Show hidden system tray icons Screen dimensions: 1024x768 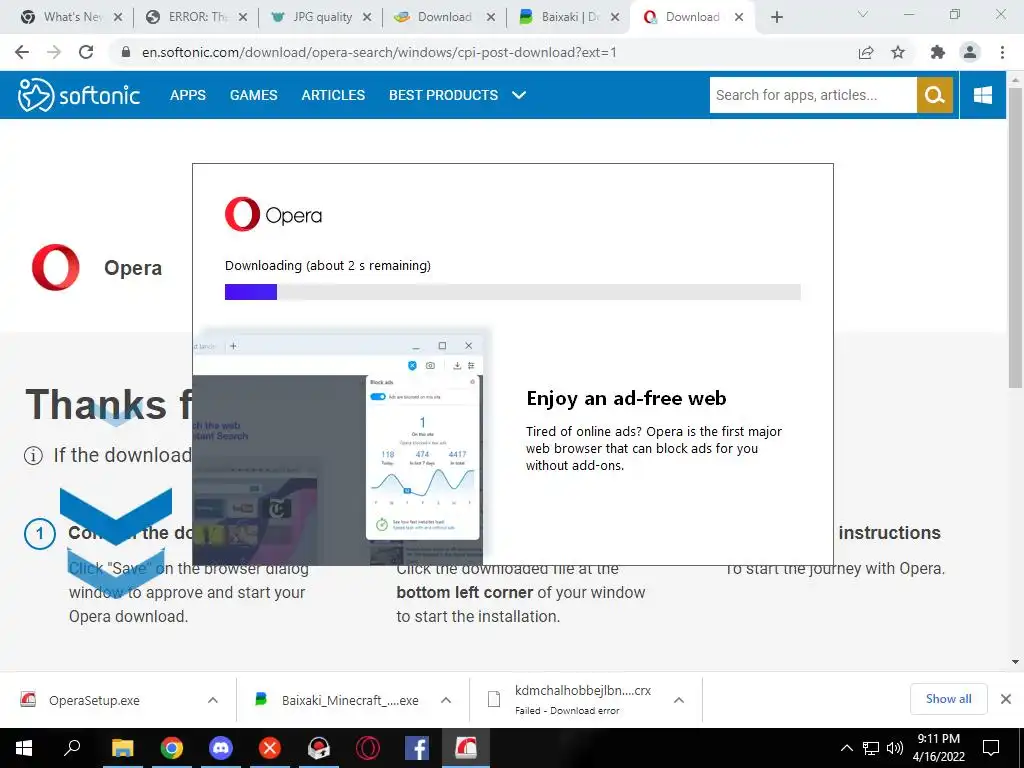click(846, 748)
